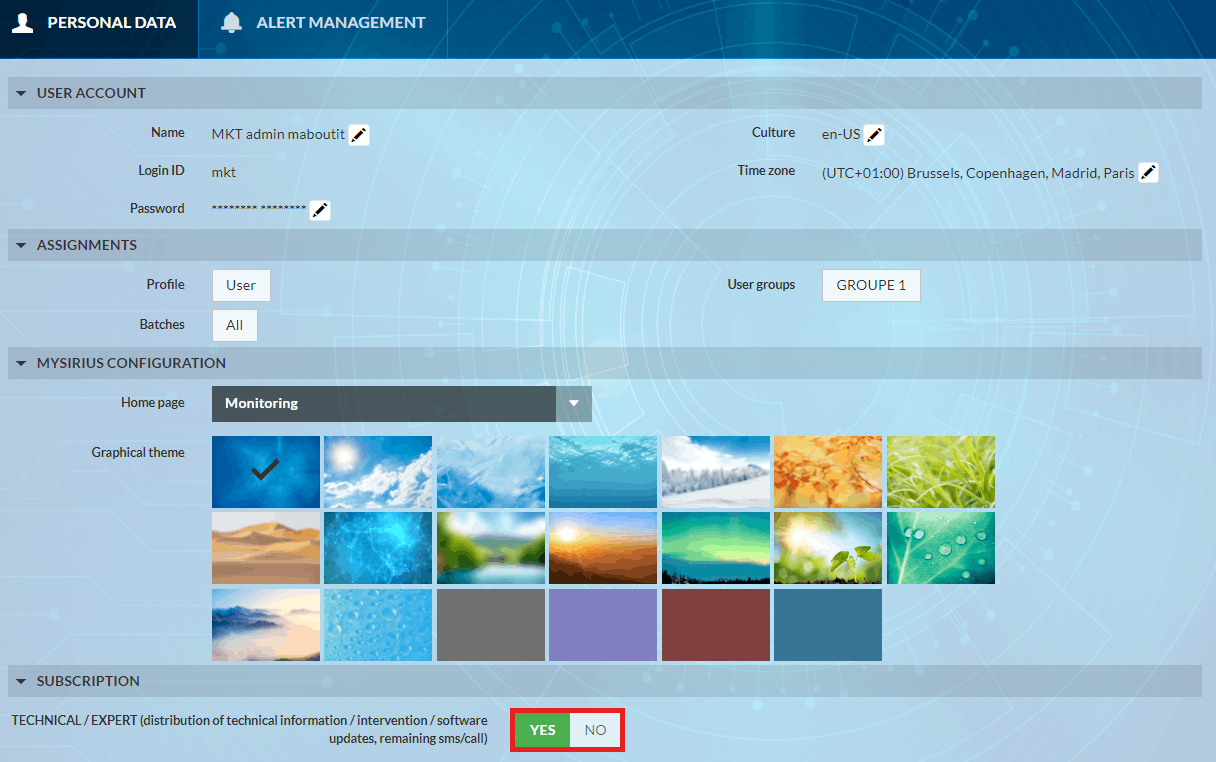This screenshot has height=762, width=1216.
Task: Set Technical / Expert subscription to YES
Action: coord(543,730)
